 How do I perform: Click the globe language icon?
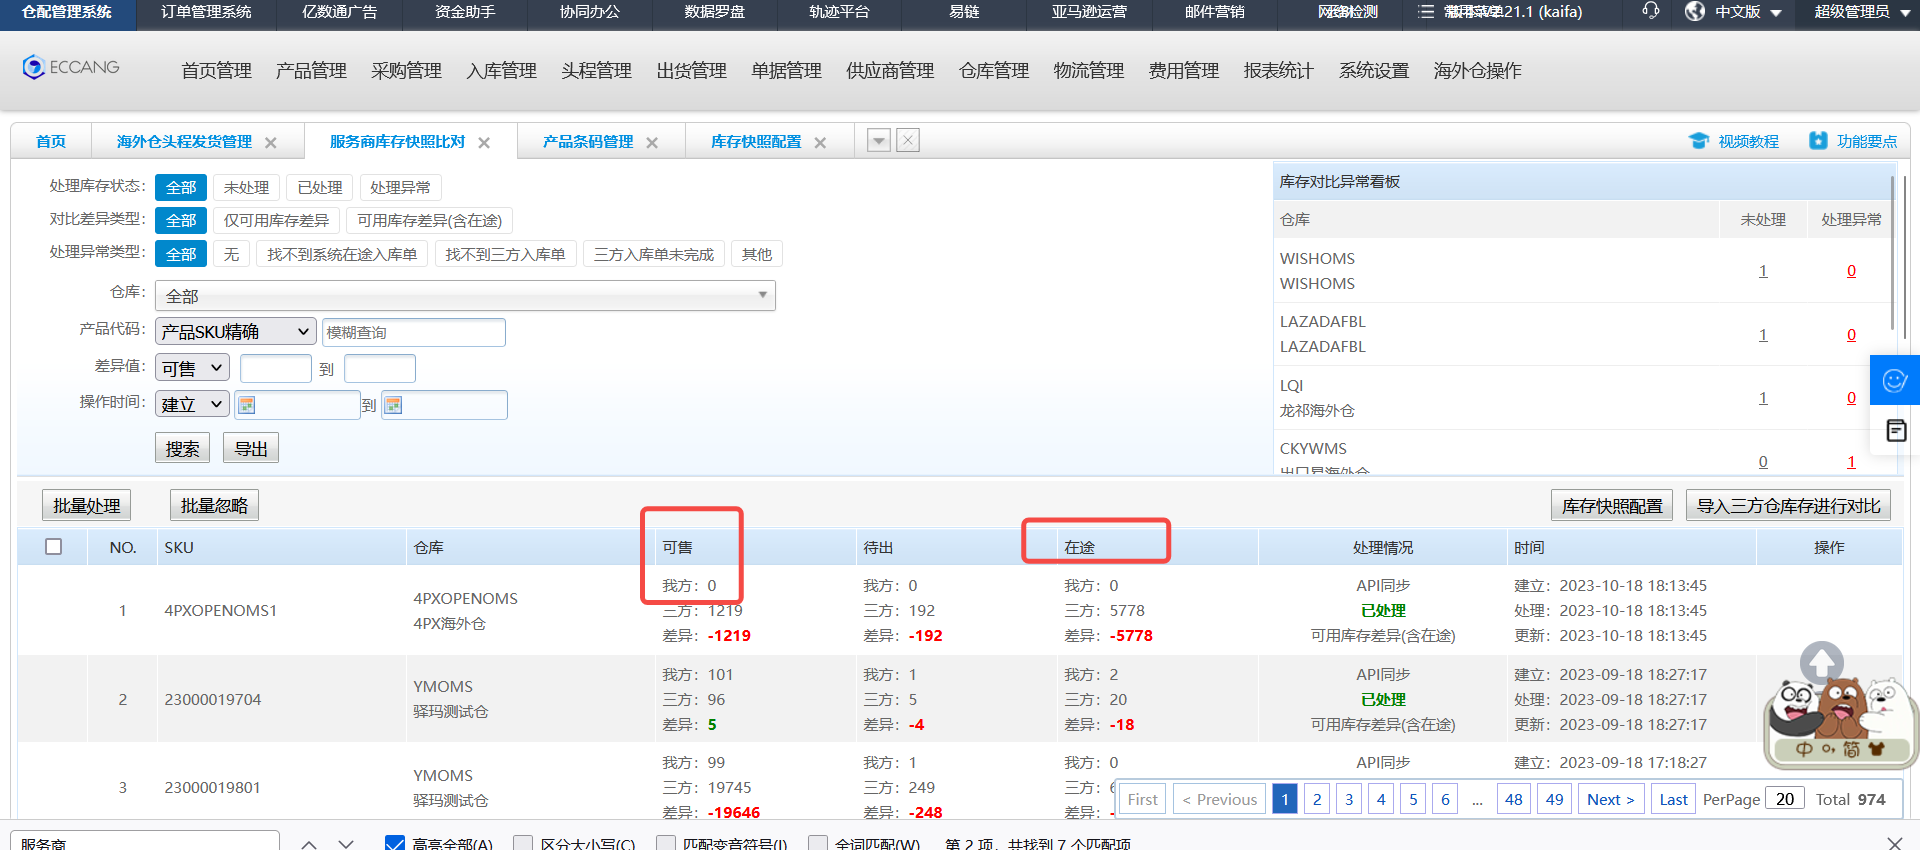pos(1695,11)
